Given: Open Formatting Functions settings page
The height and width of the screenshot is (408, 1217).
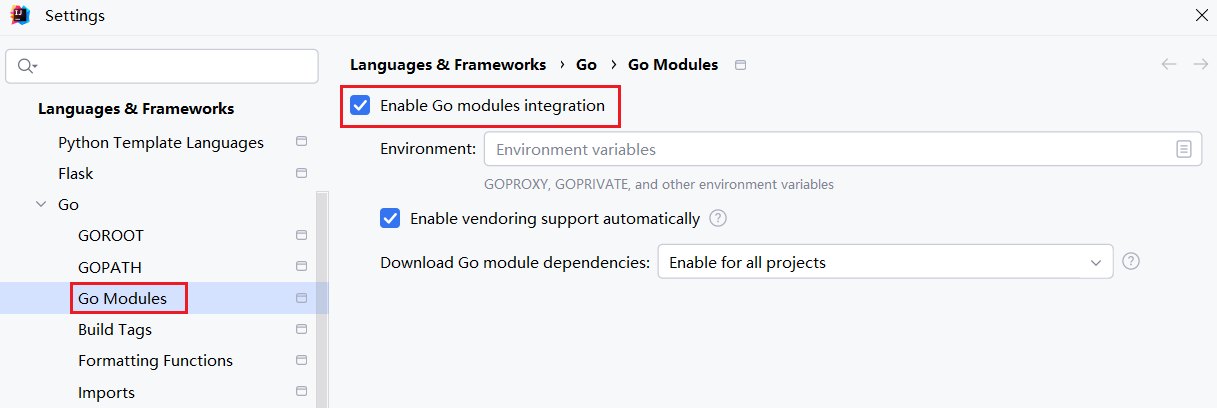Looking at the screenshot, I should (x=155, y=360).
